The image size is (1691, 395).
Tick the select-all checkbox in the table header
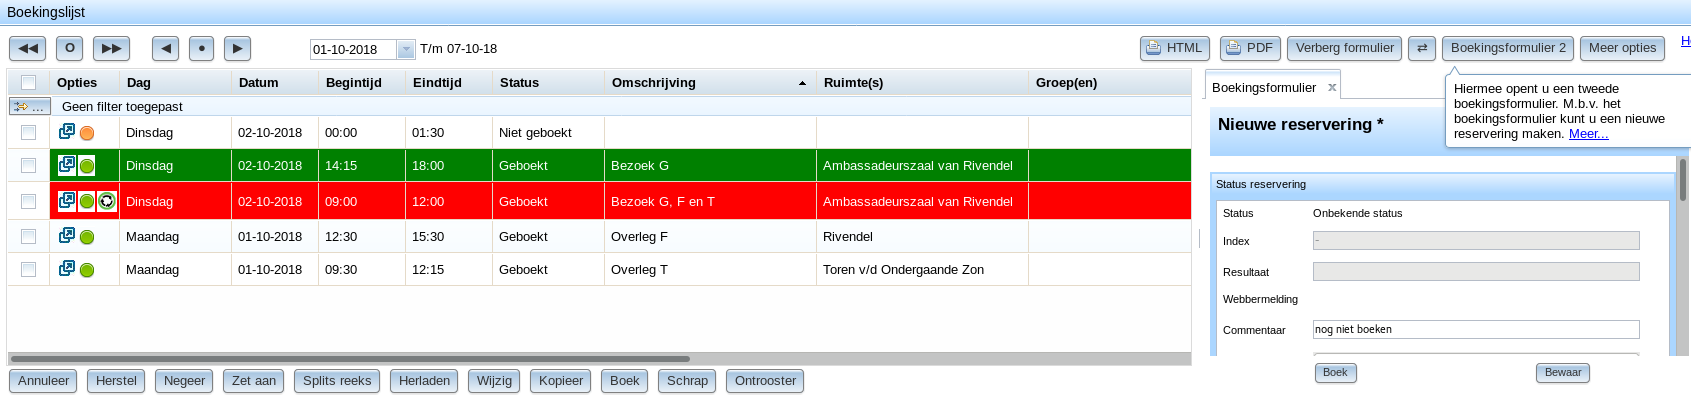28,83
